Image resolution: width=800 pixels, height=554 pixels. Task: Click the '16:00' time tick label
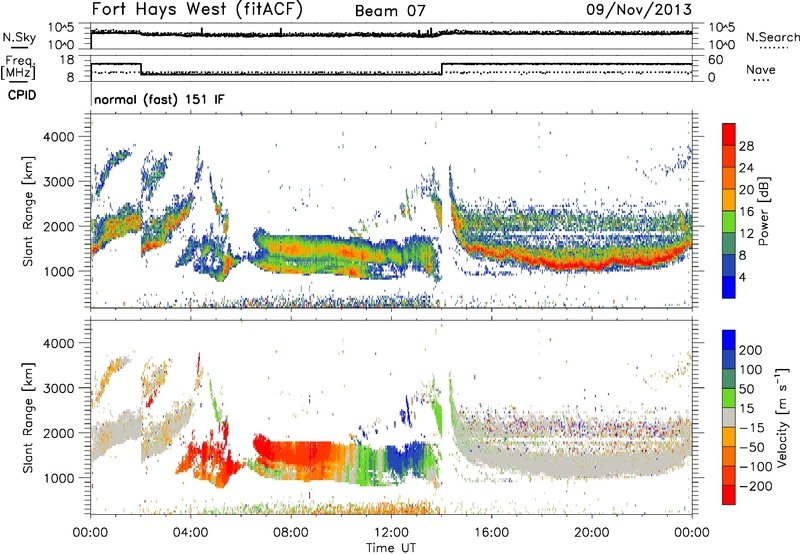click(x=491, y=533)
